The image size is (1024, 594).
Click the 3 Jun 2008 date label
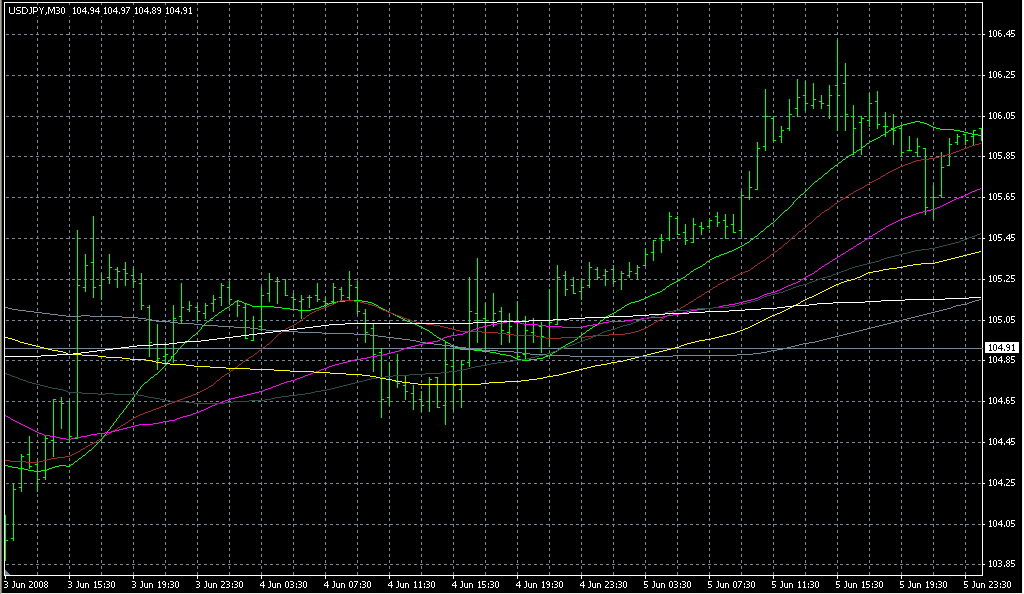(x=27, y=583)
